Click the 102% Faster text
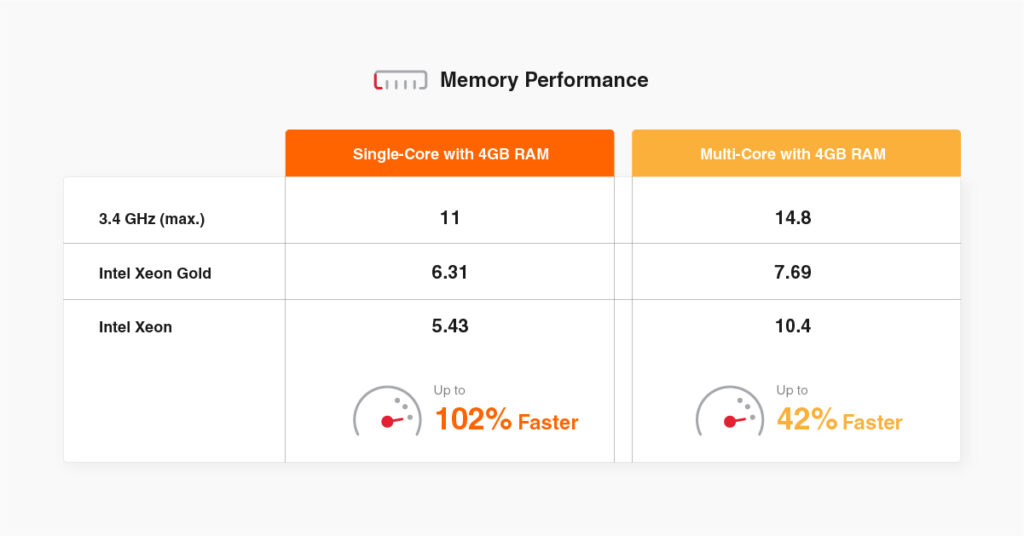 tap(507, 419)
